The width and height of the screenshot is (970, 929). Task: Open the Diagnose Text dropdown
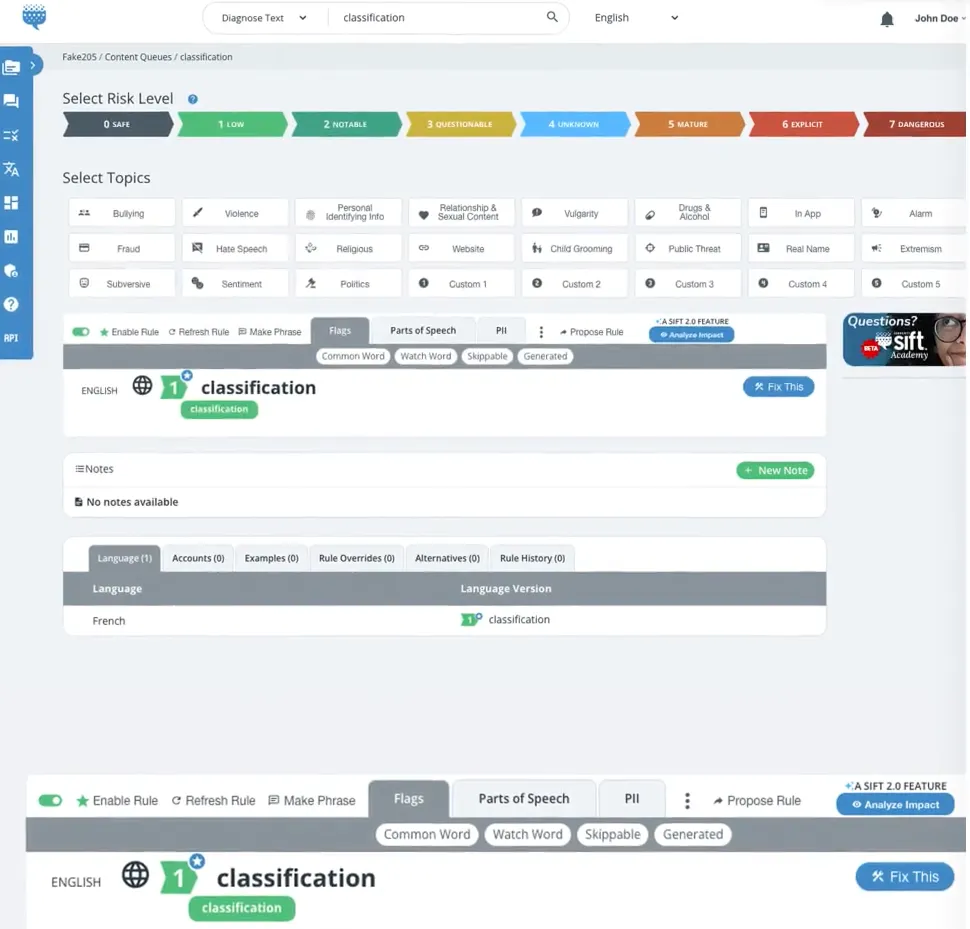pyautogui.click(x=263, y=18)
